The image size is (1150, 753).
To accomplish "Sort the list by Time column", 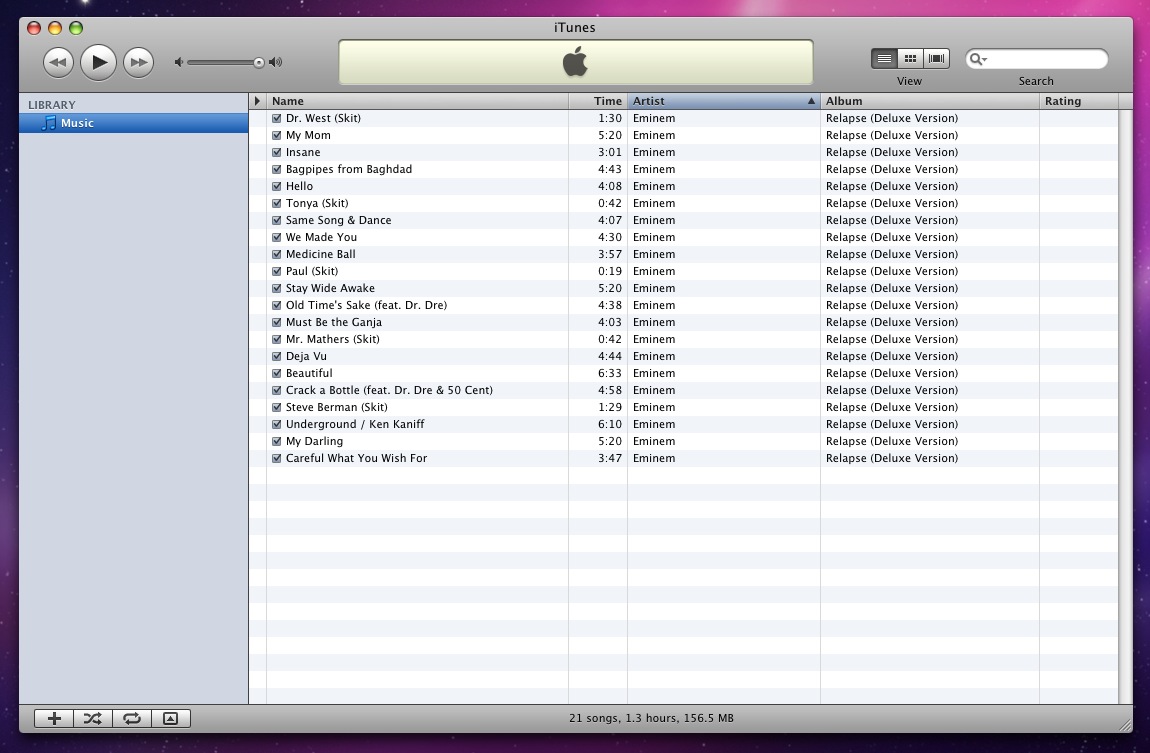I will pyautogui.click(x=598, y=101).
